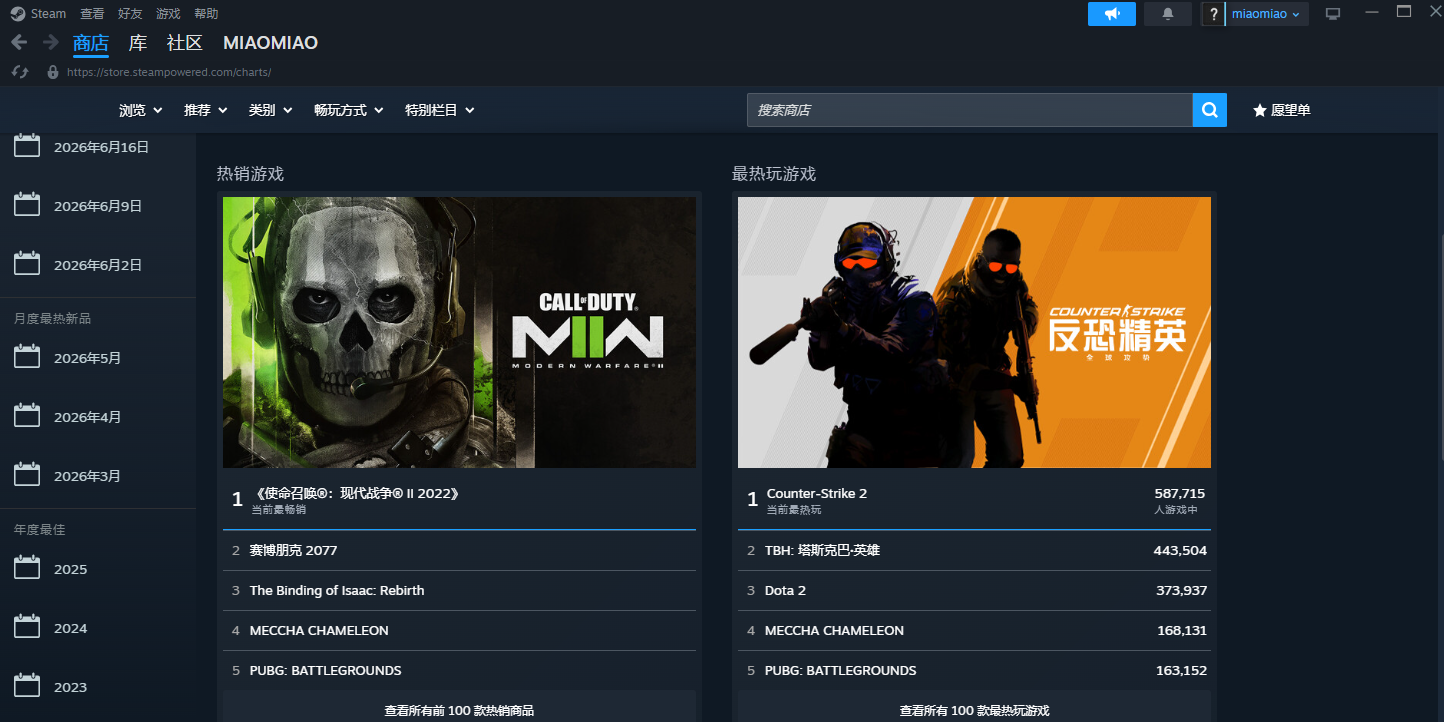Viewport: 1444px width, 722px height.
Task: Click calendar icon next to 2026年6月9日
Action: tap(27, 205)
